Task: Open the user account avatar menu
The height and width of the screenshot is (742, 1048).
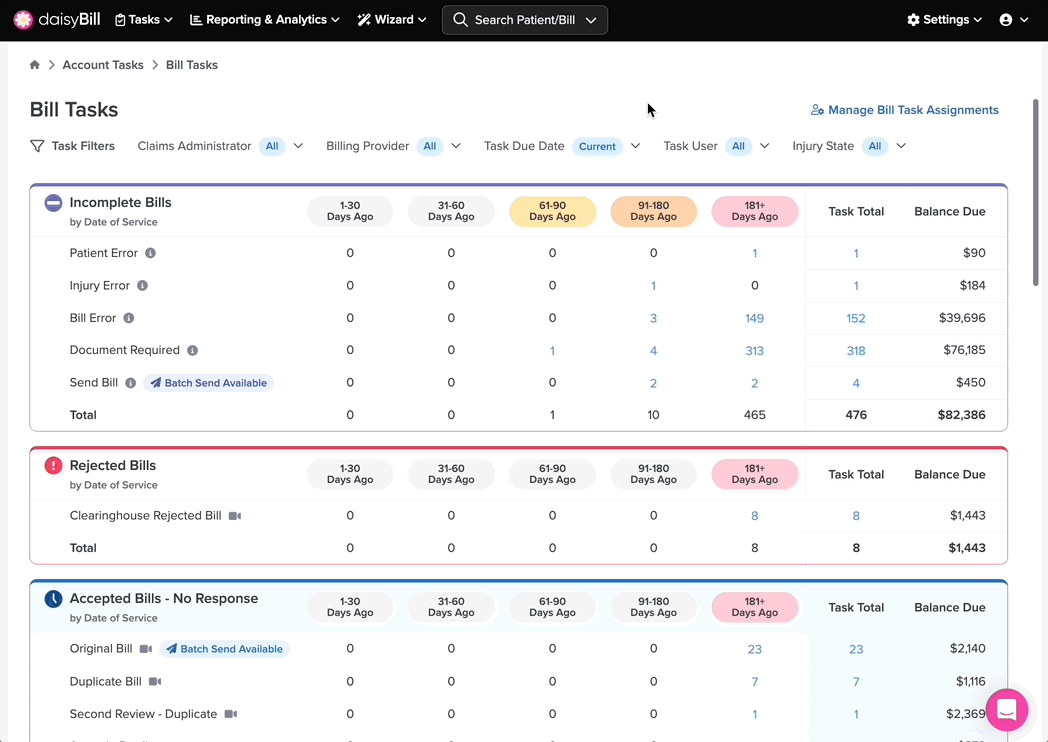Action: coord(1013,20)
